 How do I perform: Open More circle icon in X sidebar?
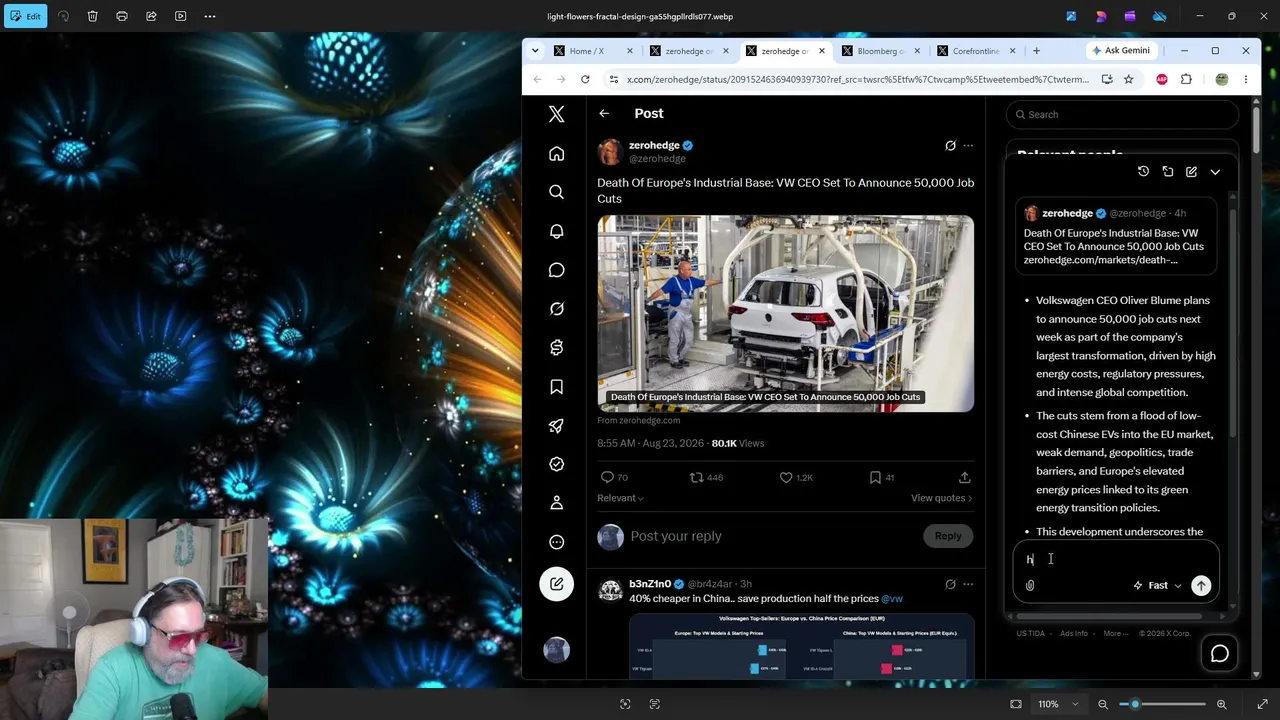coord(557,542)
